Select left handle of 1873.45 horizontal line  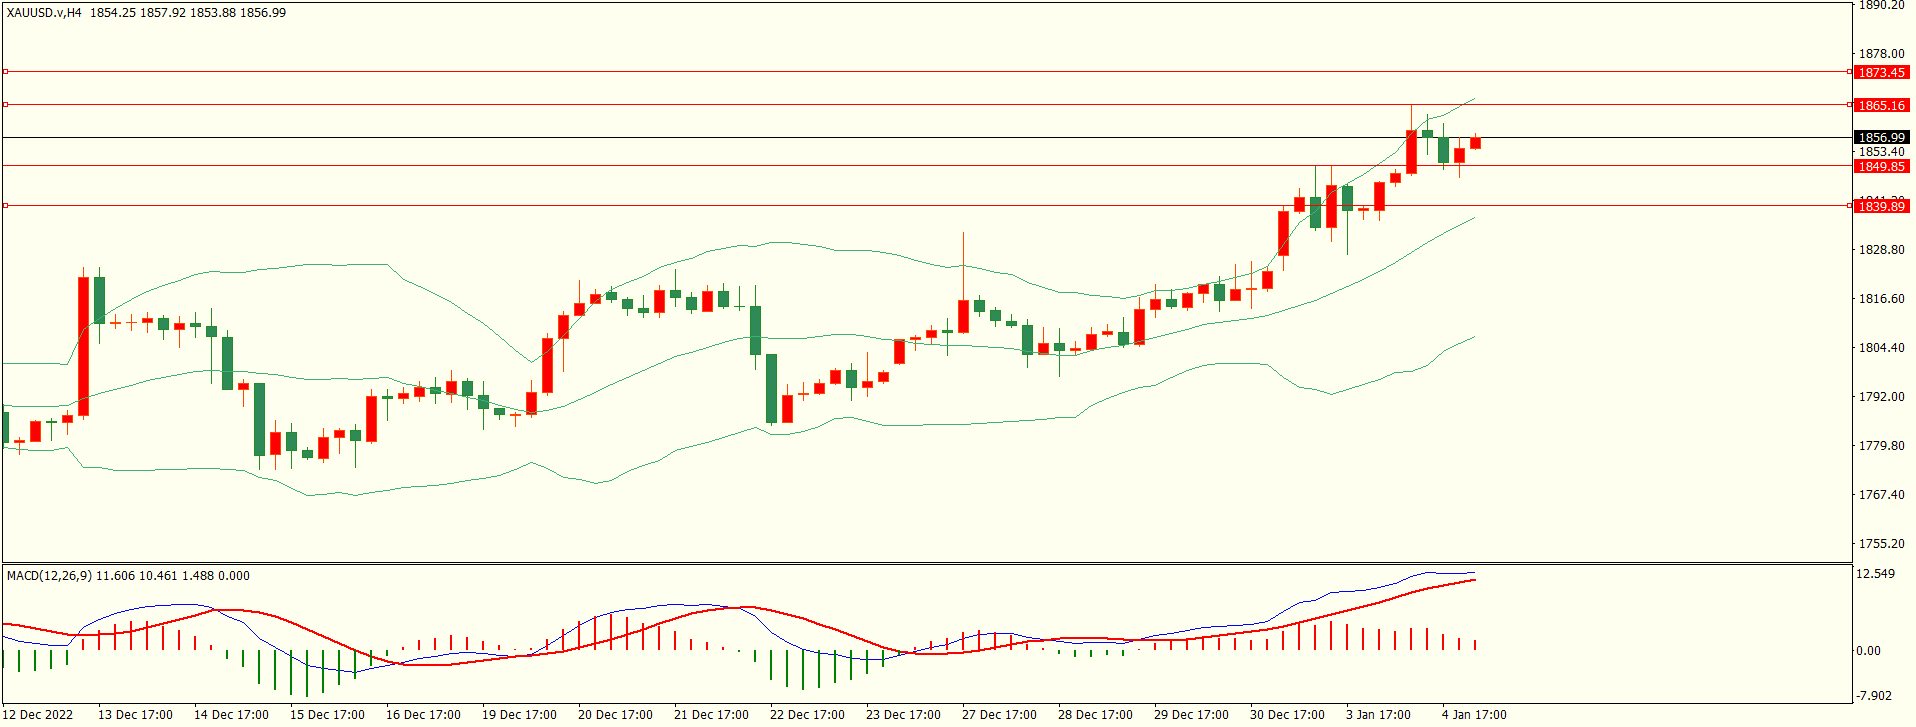pos(5,72)
